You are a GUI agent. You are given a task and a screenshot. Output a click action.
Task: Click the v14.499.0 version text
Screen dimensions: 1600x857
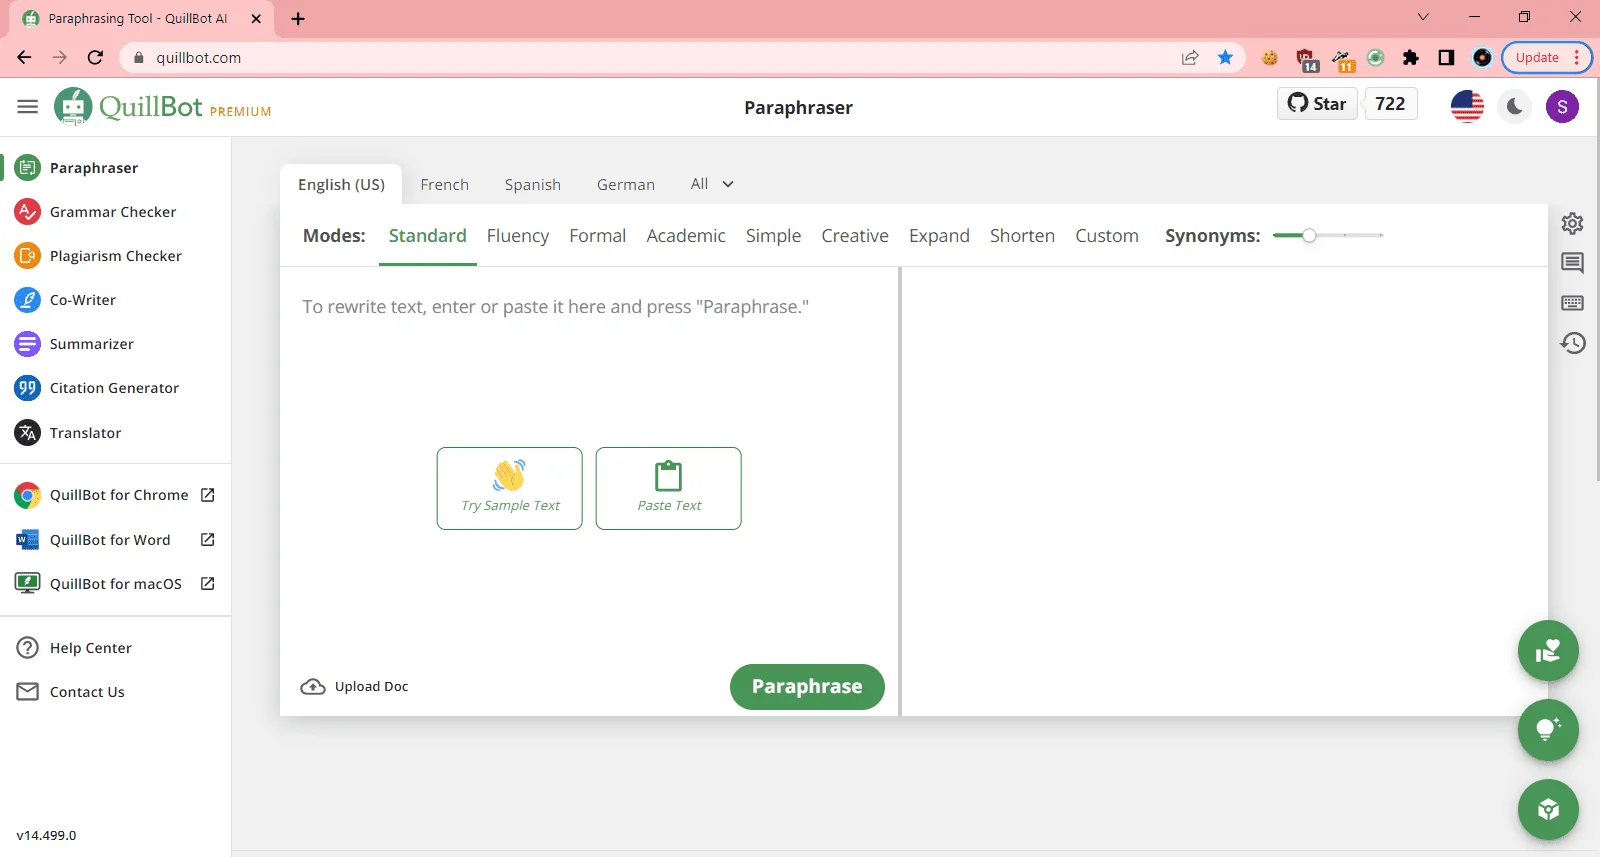46,835
